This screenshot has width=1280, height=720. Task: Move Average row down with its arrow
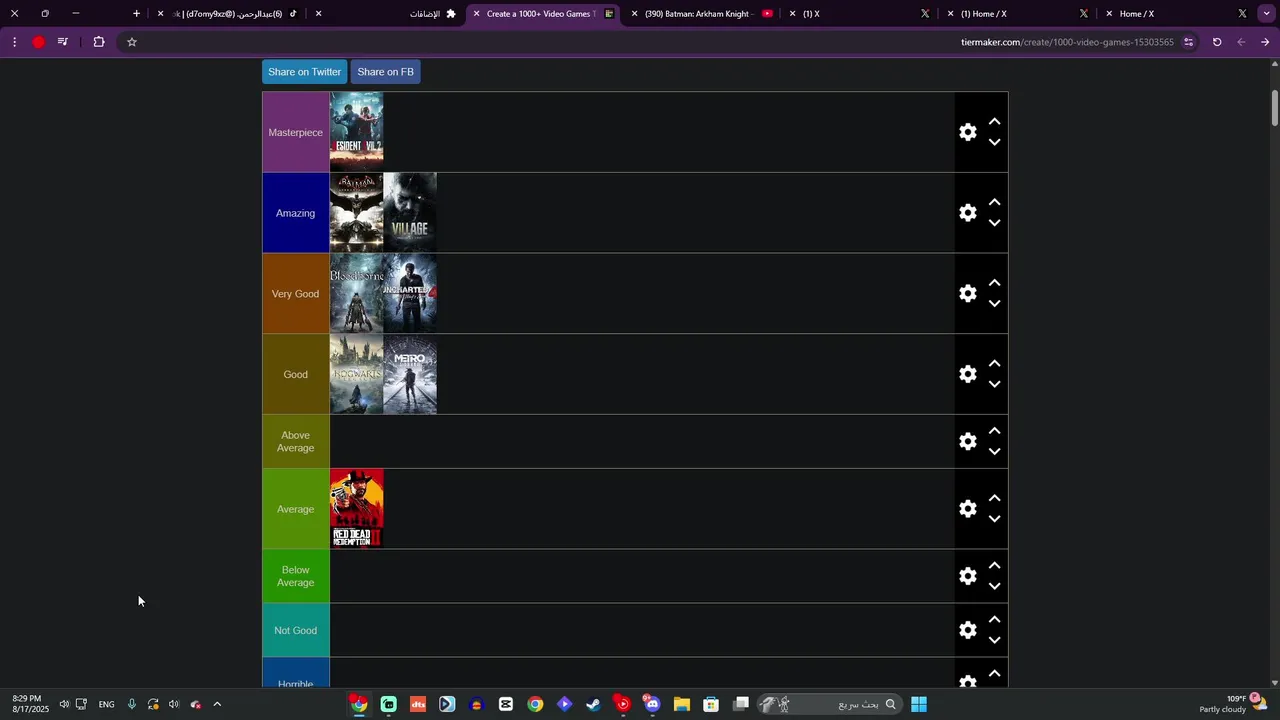pos(994,519)
